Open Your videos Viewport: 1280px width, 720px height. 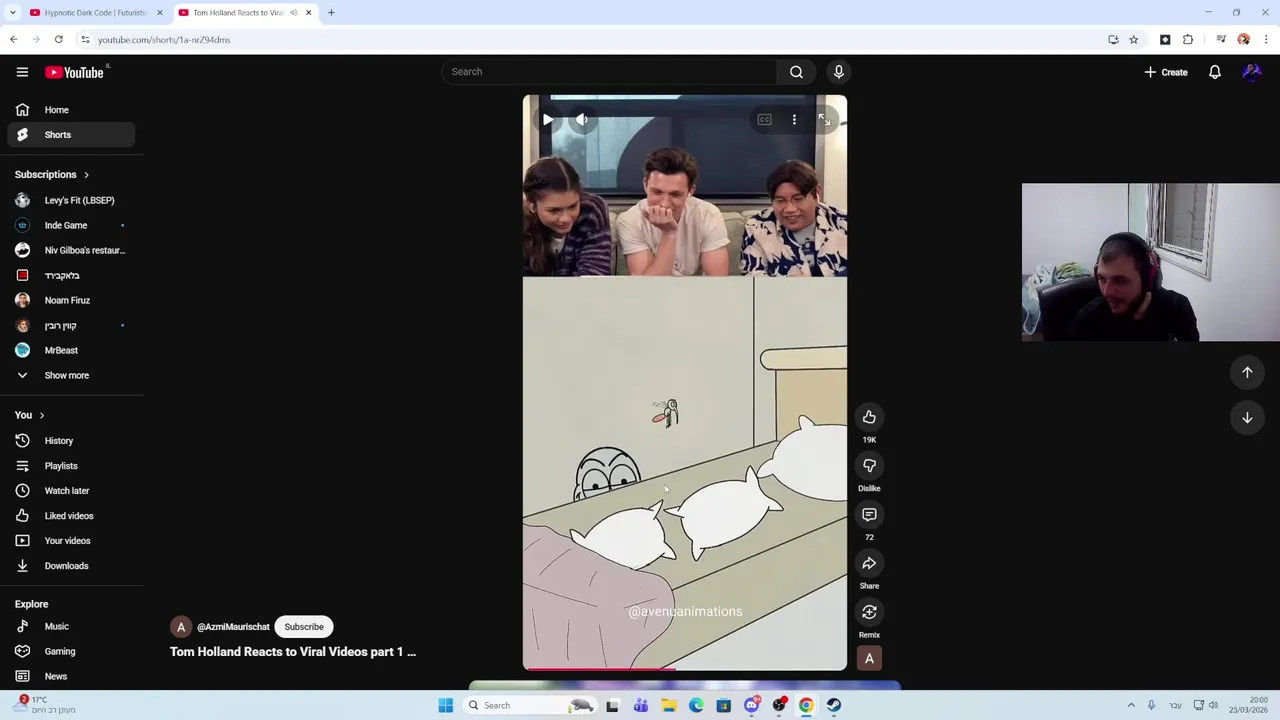(71, 541)
